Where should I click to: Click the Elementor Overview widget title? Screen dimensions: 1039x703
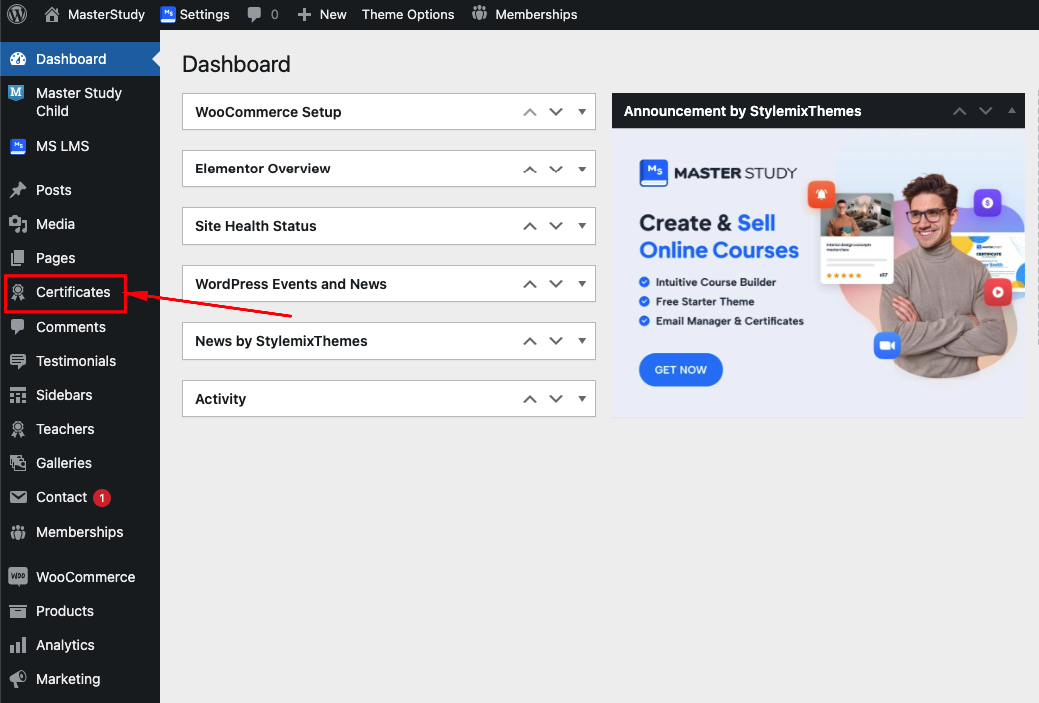point(262,169)
